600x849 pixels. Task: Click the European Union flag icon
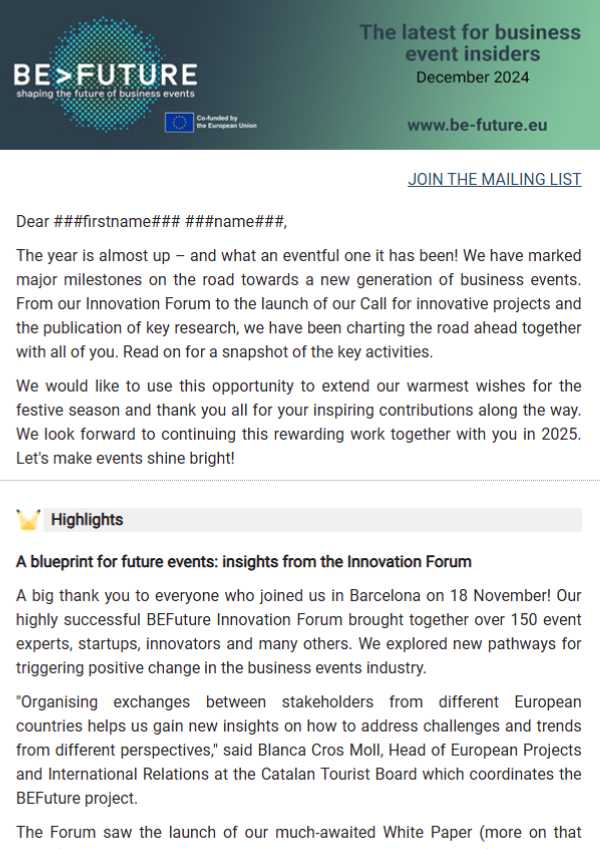click(x=180, y=123)
